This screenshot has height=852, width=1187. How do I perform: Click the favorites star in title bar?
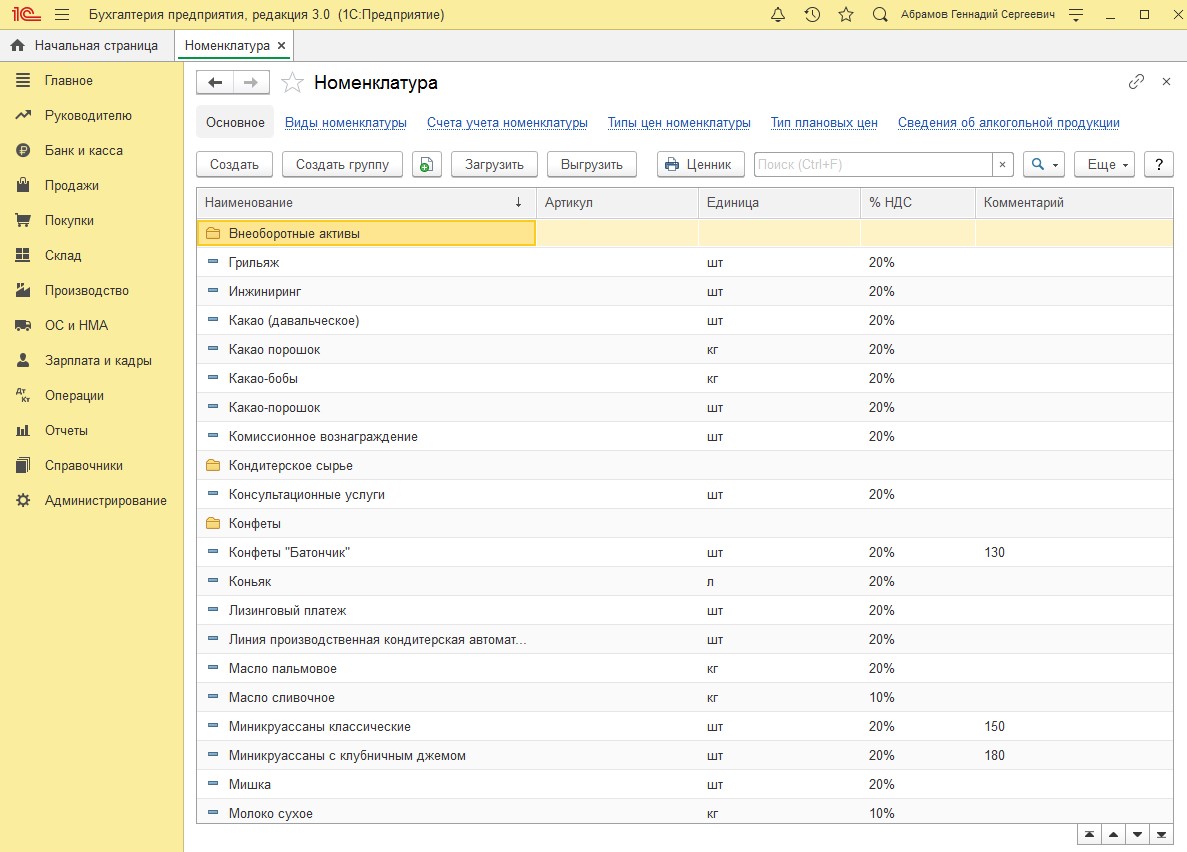(x=846, y=15)
